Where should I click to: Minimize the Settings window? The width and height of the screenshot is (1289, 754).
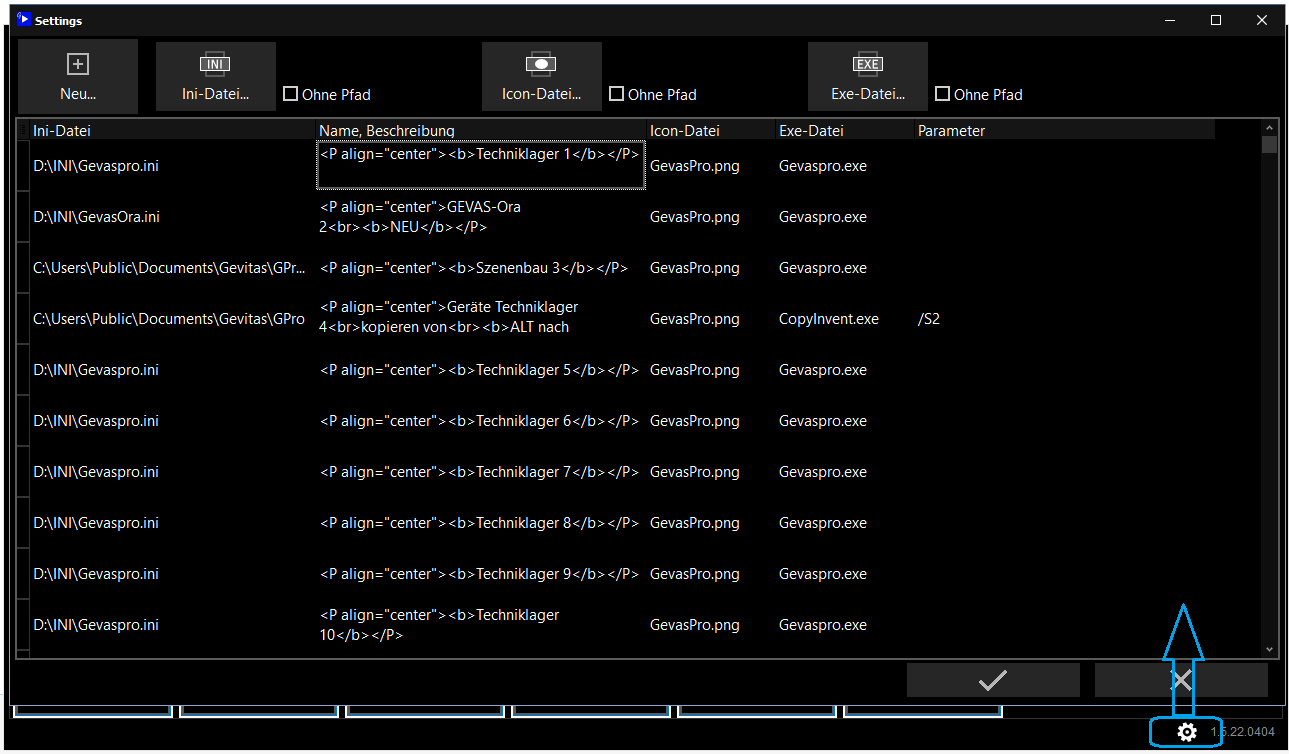(x=1170, y=20)
